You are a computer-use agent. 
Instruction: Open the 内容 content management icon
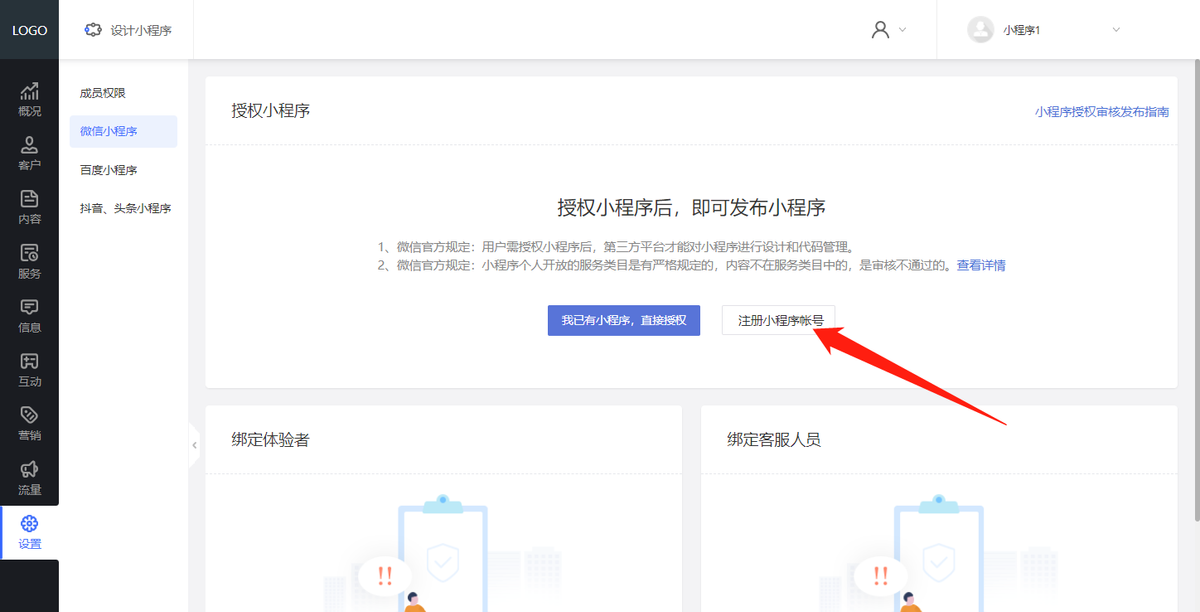pyautogui.click(x=29, y=208)
